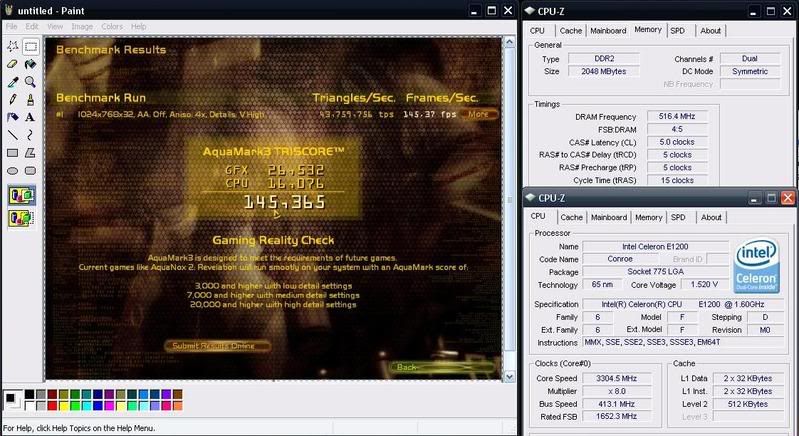799x436 pixels.
Task: Click the FSB:DRAM ratio value 4:5
Action: click(677, 129)
